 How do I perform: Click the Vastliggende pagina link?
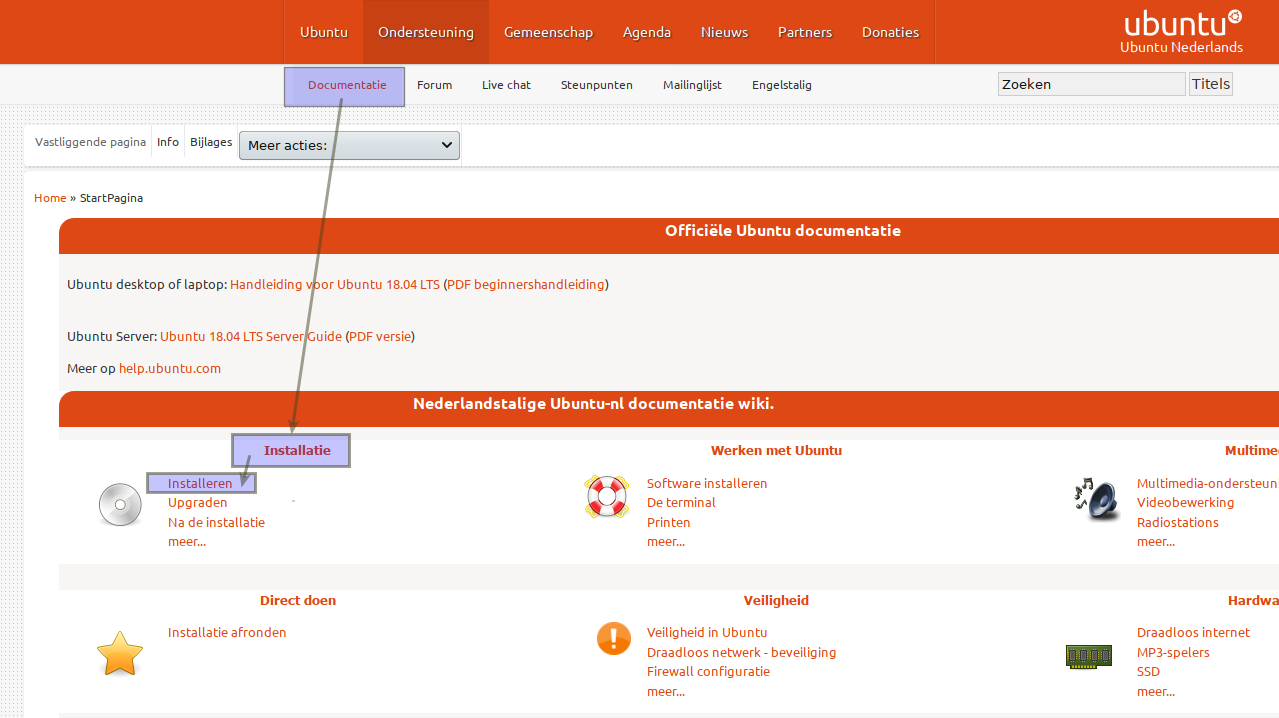(90, 142)
